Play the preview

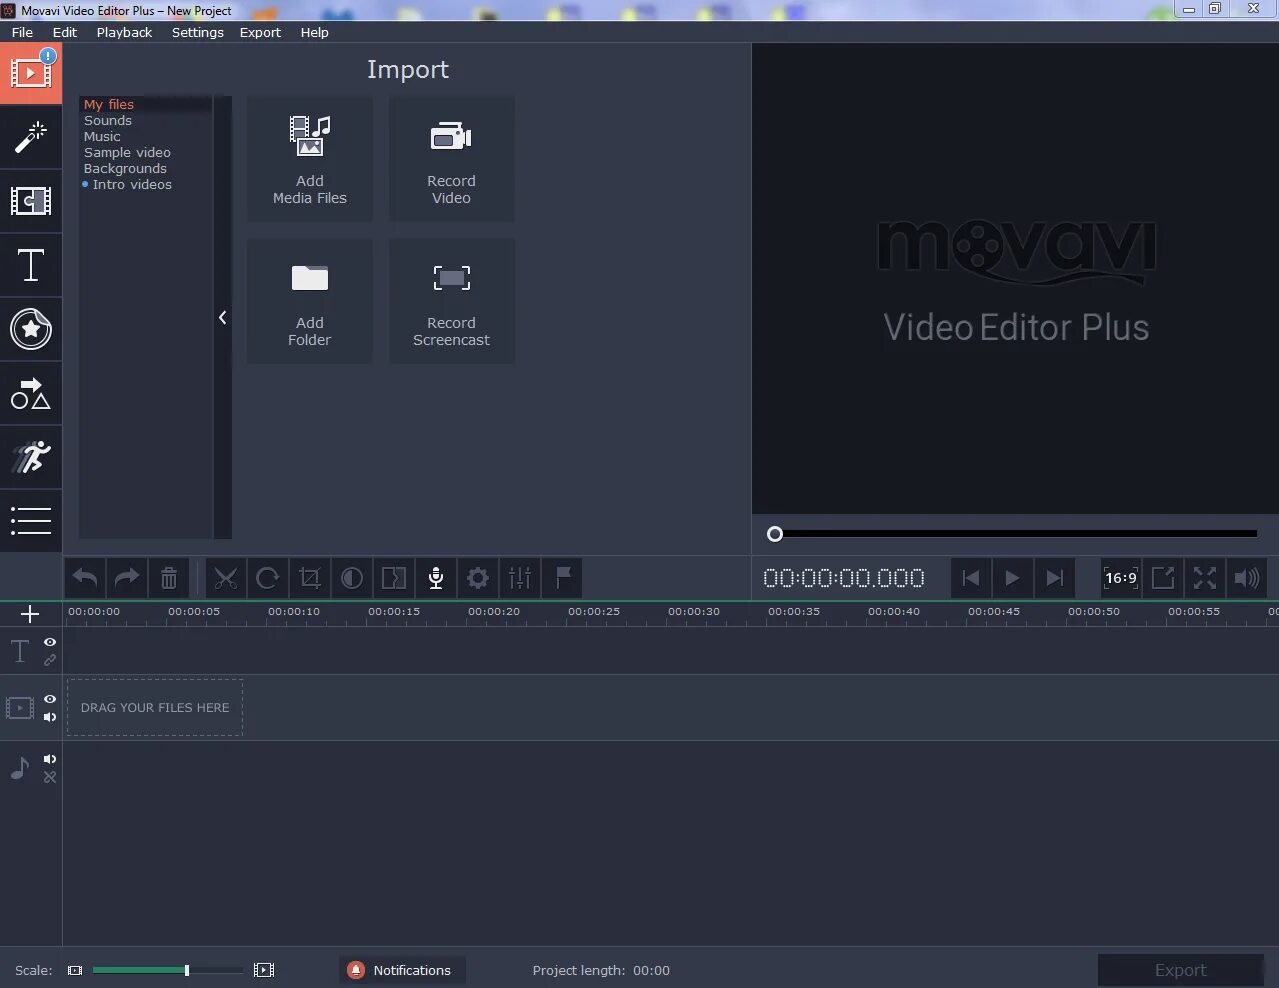tap(1013, 578)
